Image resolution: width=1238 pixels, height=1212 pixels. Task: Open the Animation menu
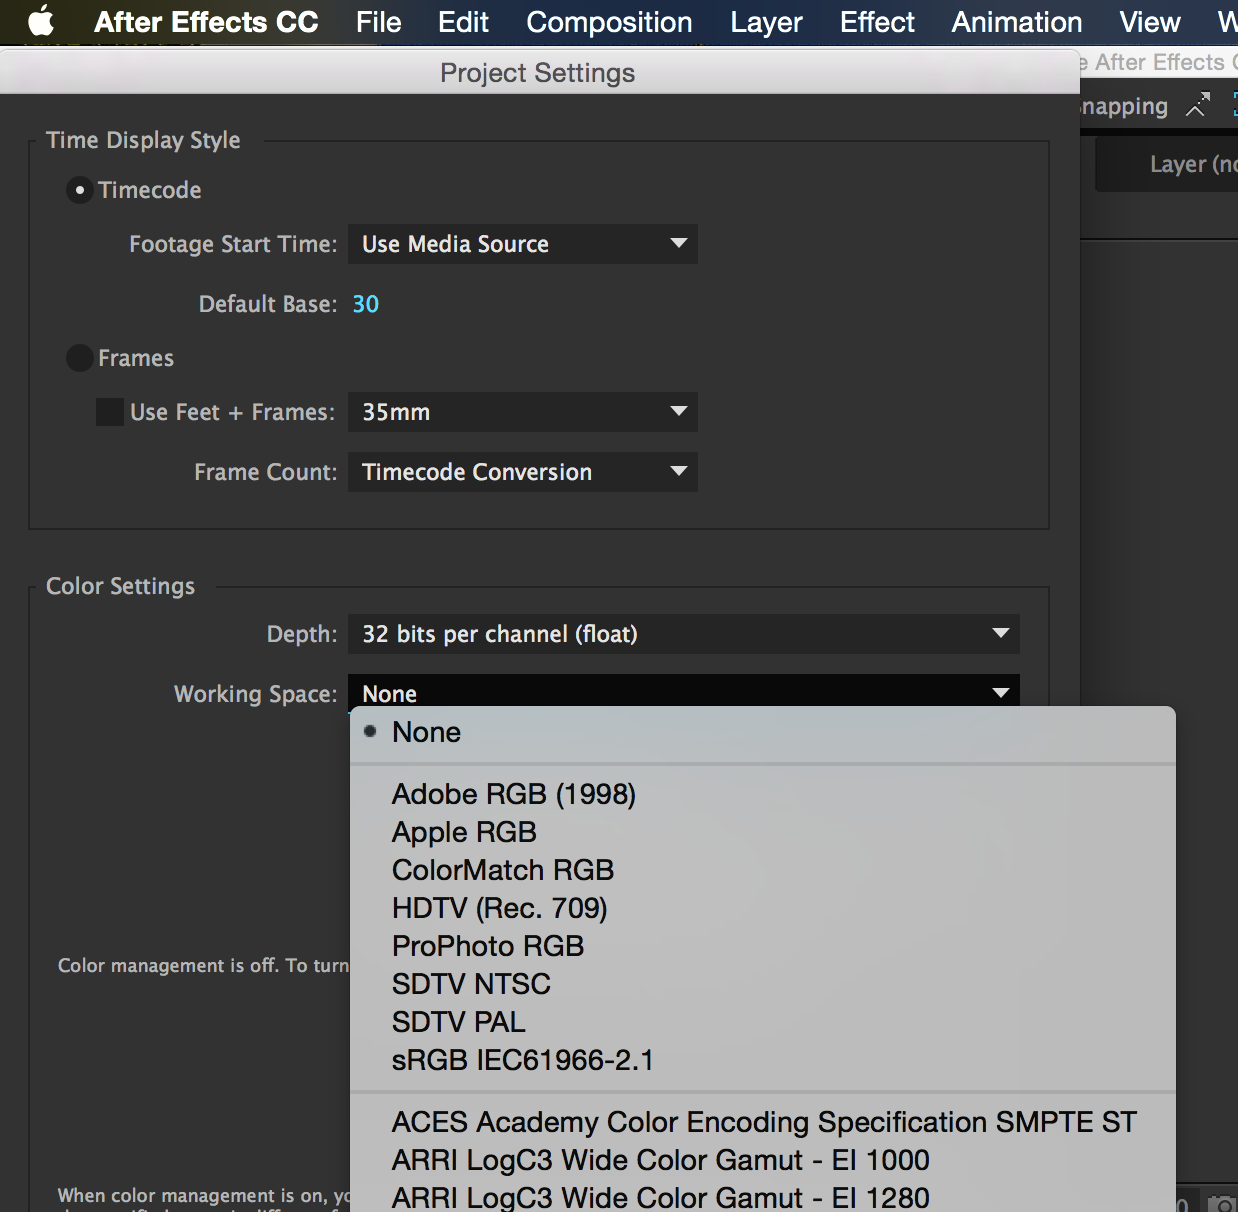click(1017, 22)
